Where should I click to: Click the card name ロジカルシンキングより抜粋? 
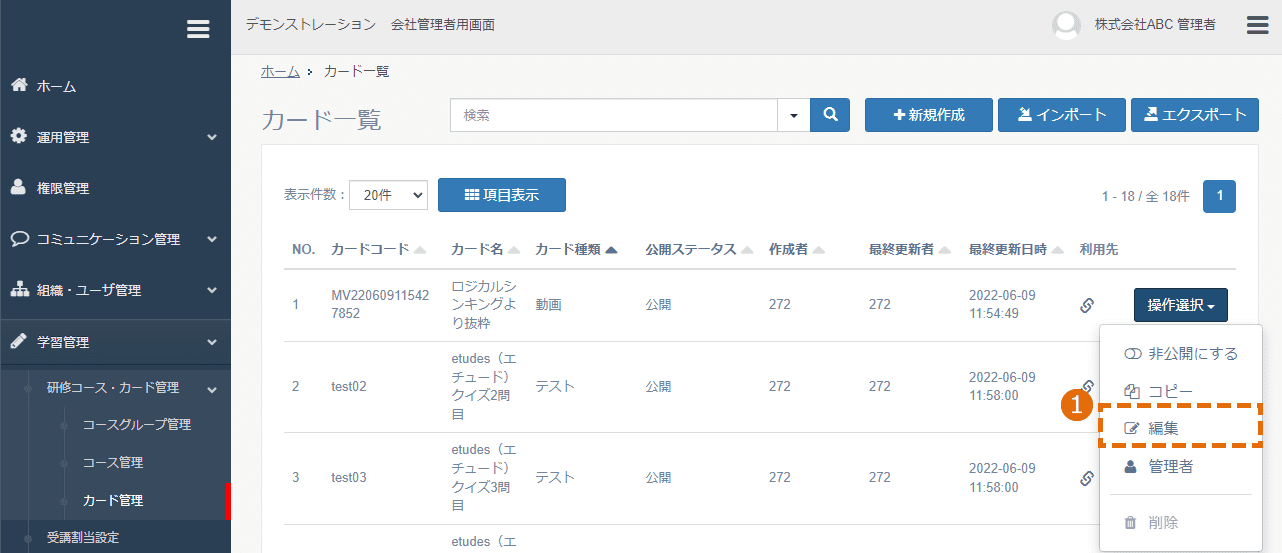(484, 305)
